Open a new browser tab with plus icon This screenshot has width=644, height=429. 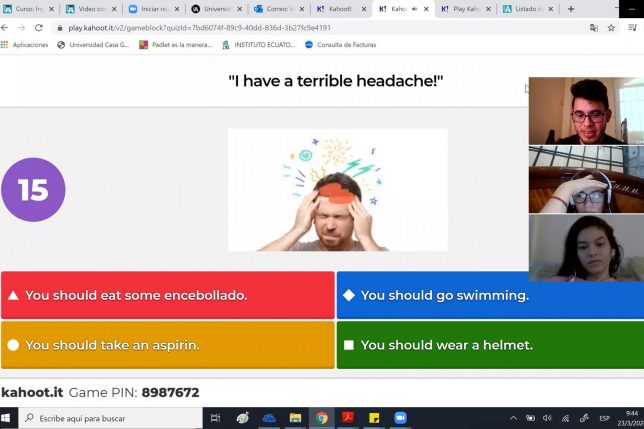(x=571, y=9)
